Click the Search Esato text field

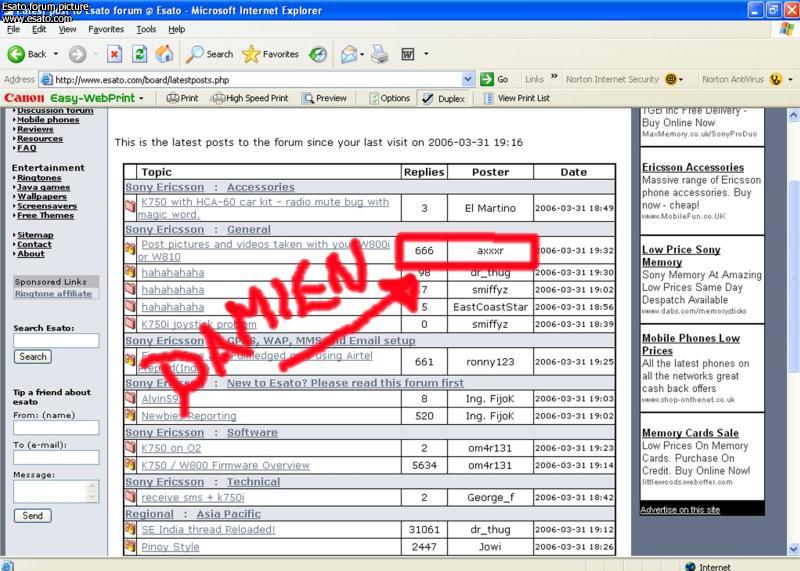point(56,340)
